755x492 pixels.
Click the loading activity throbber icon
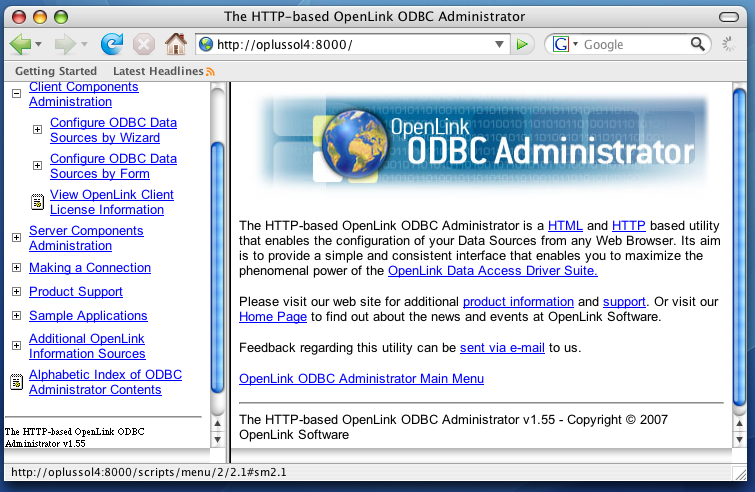tap(729, 44)
